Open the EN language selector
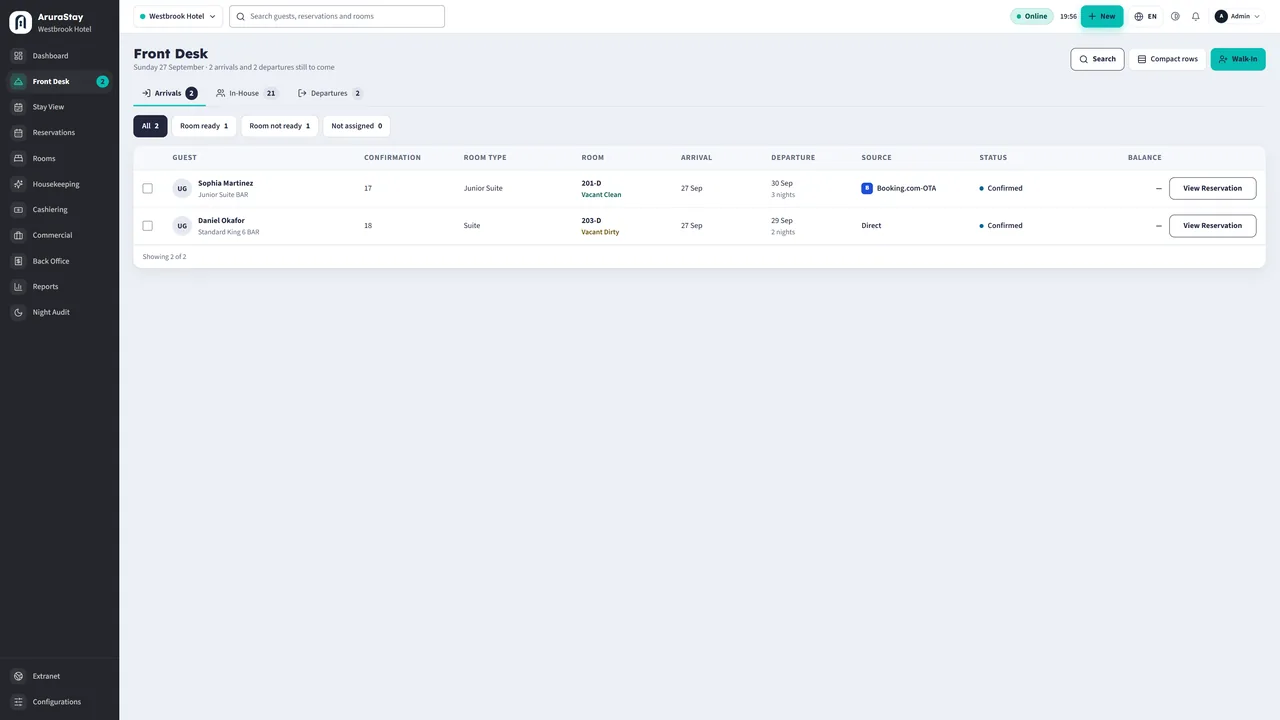The image size is (1280, 720). pos(1146,16)
